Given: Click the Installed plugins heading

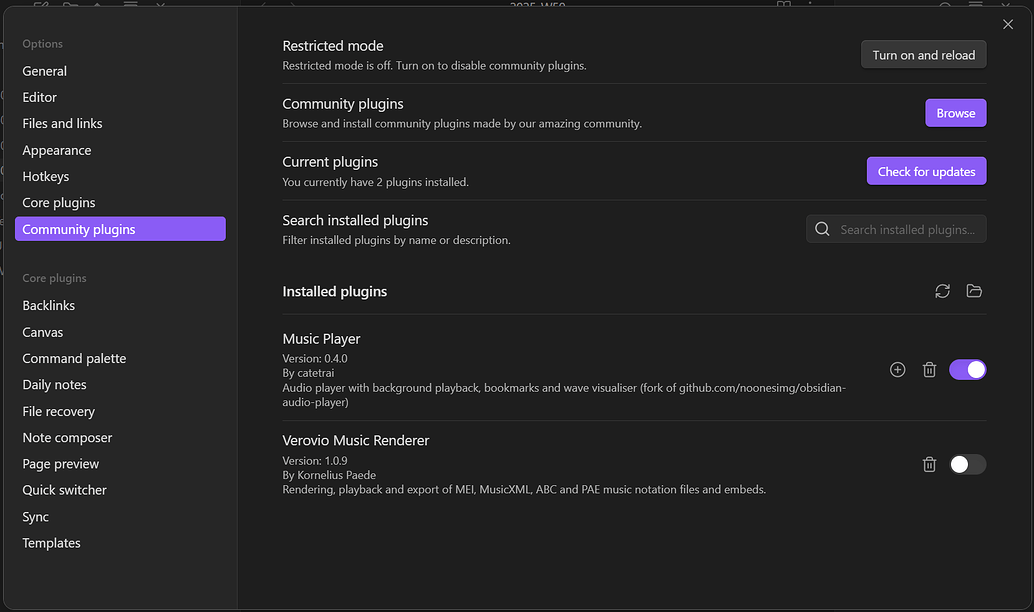Looking at the screenshot, I should 334,291.
